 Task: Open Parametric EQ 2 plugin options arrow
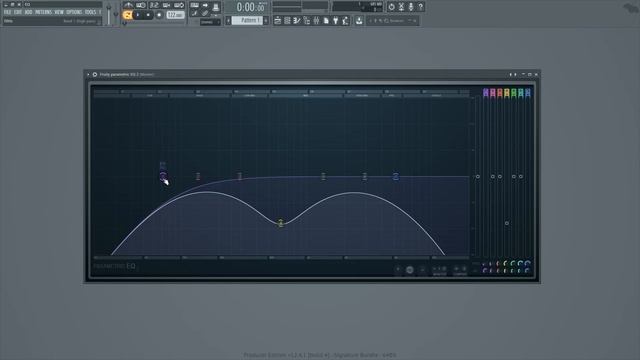point(88,75)
